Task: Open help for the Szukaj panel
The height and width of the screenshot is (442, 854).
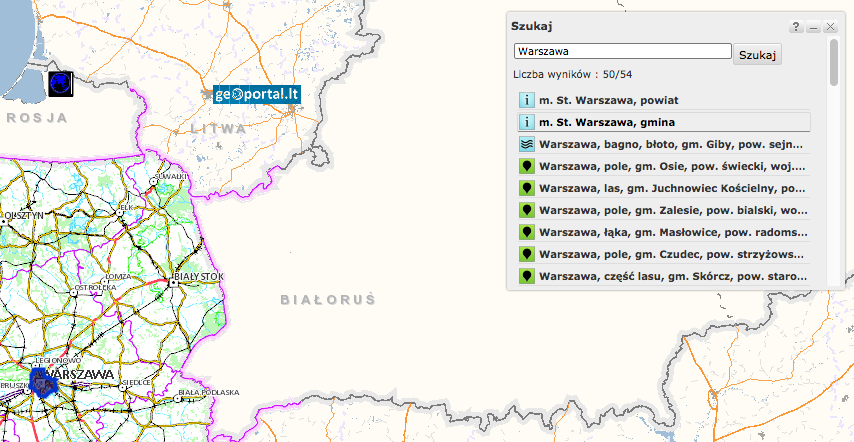Action: [x=796, y=27]
